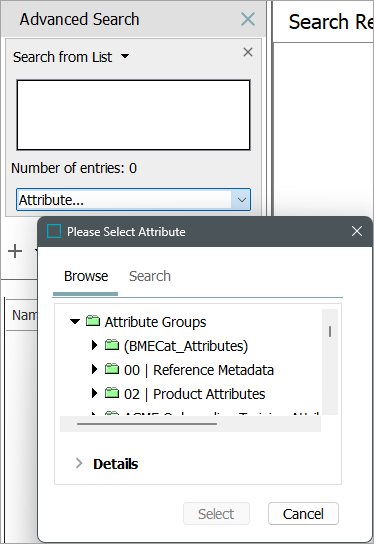Screen dimensions: 374x544
Task: Expand the (BMECat_Attributes) folder
Action: (94, 345)
